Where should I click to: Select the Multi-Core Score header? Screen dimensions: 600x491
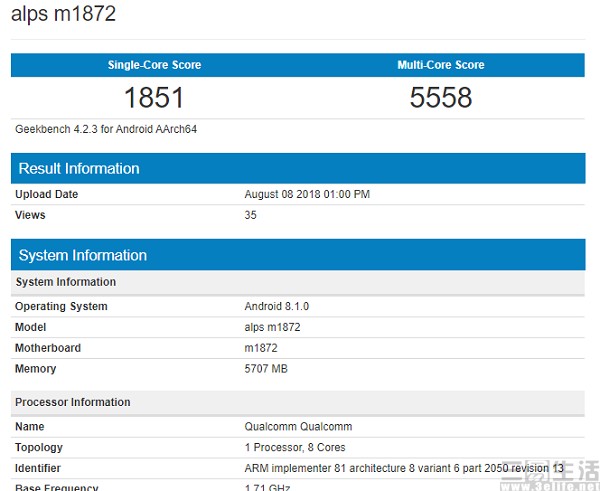(440, 65)
